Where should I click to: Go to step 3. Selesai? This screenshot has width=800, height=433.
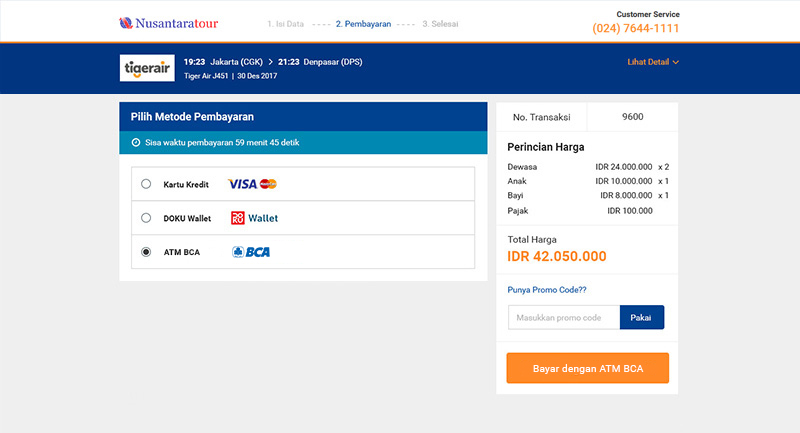pos(440,24)
